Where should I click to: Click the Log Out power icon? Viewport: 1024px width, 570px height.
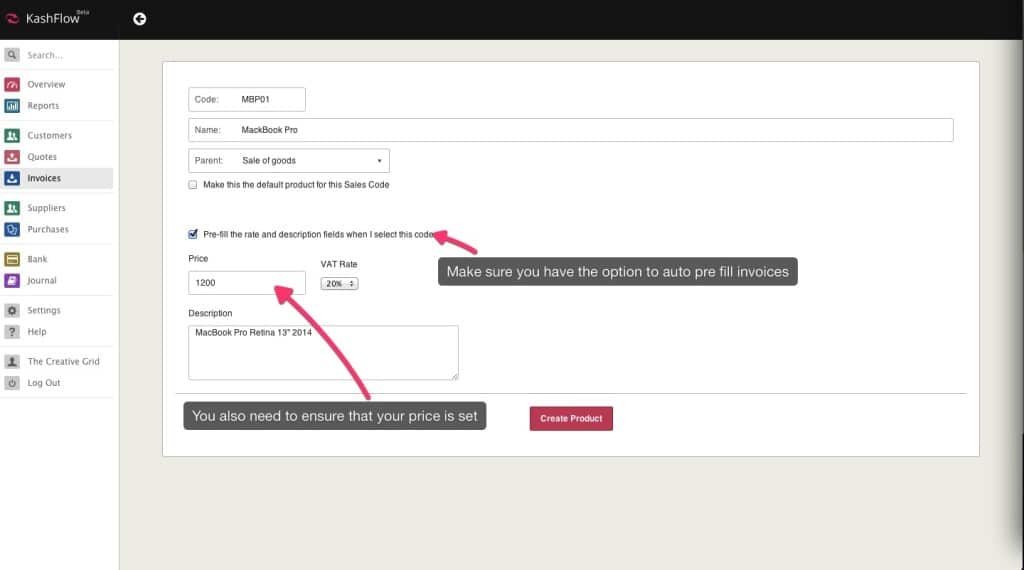coord(12,383)
